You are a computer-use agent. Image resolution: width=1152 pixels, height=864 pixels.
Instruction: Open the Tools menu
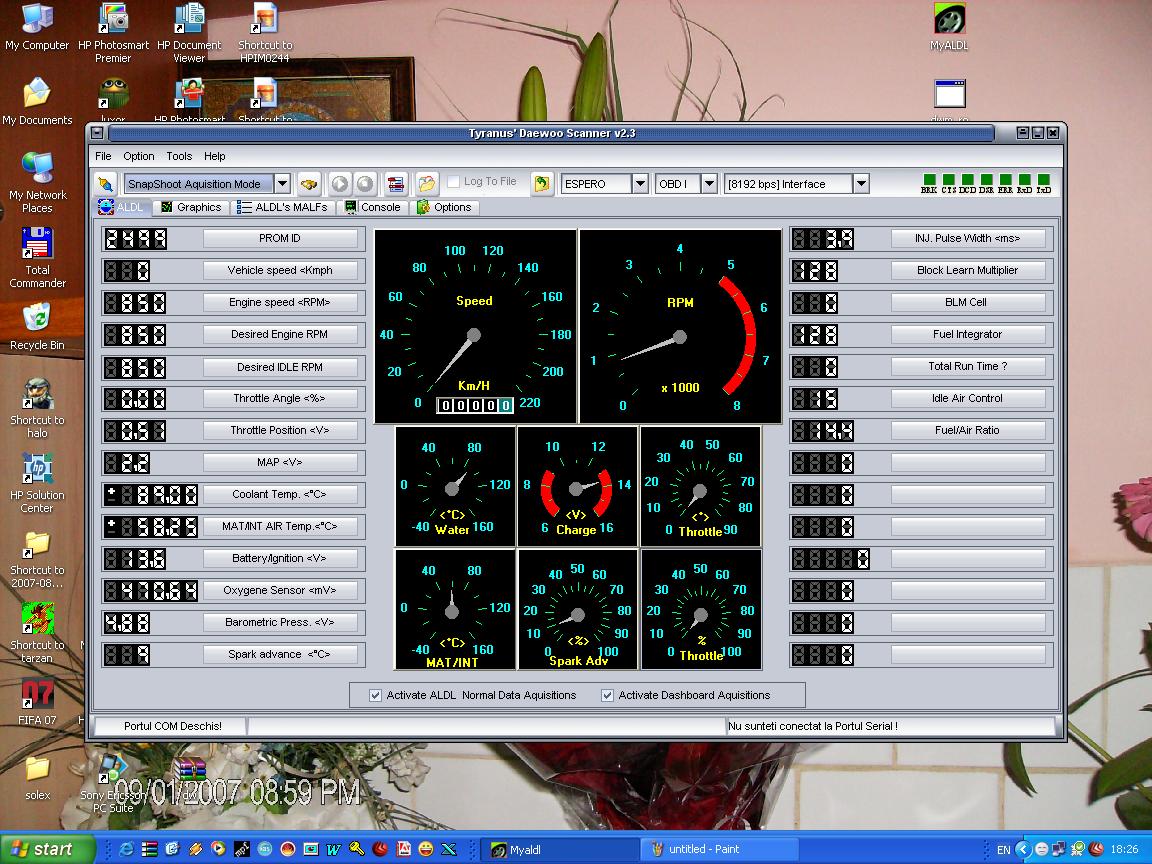click(179, 156)
